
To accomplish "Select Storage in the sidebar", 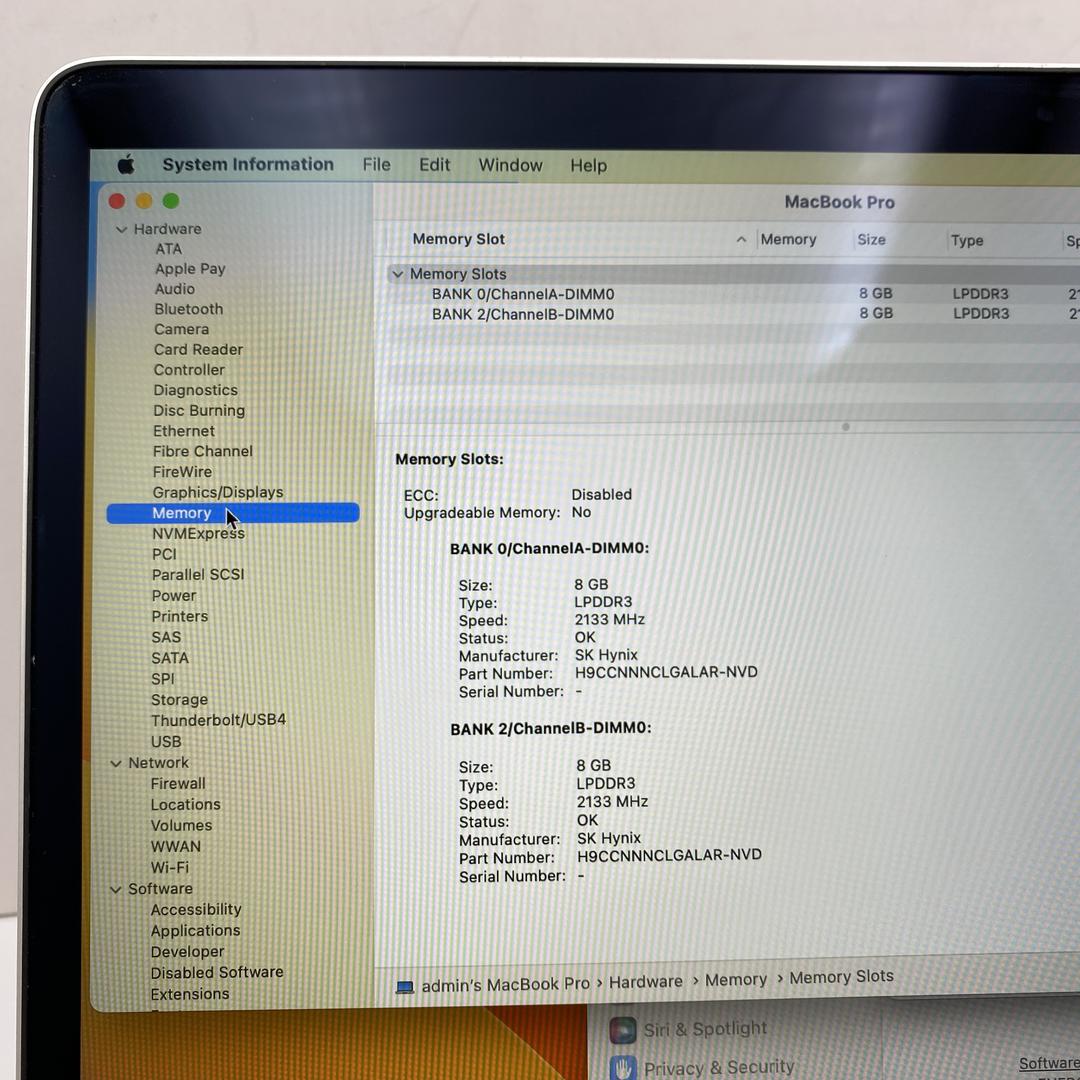I will (x=180, y=700).
